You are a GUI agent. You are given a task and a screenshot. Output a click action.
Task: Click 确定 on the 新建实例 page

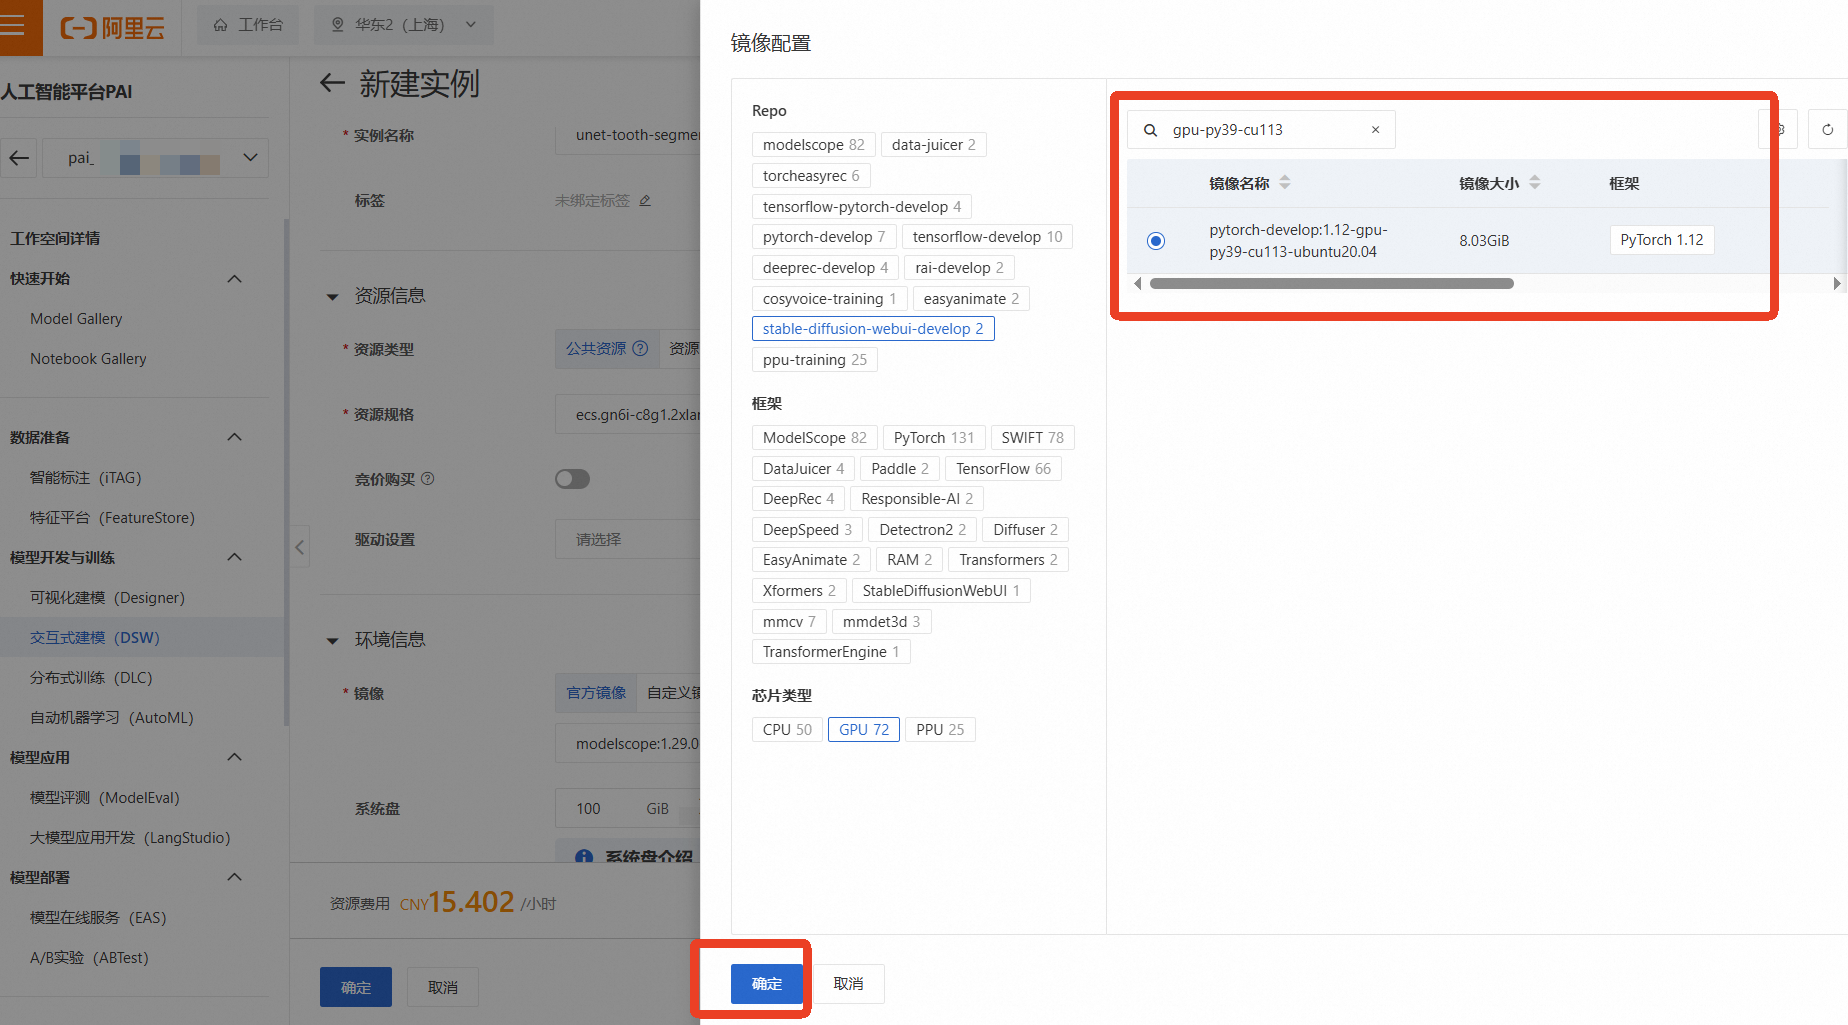point(356,988)
